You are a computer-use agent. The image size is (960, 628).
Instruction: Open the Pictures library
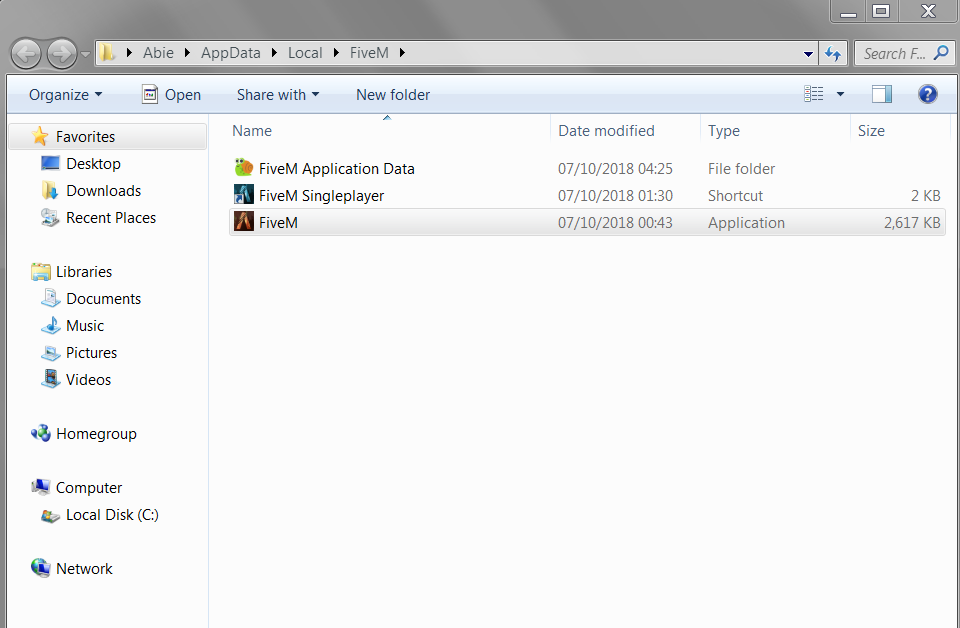pyautogui.click(x=91, y=353)
